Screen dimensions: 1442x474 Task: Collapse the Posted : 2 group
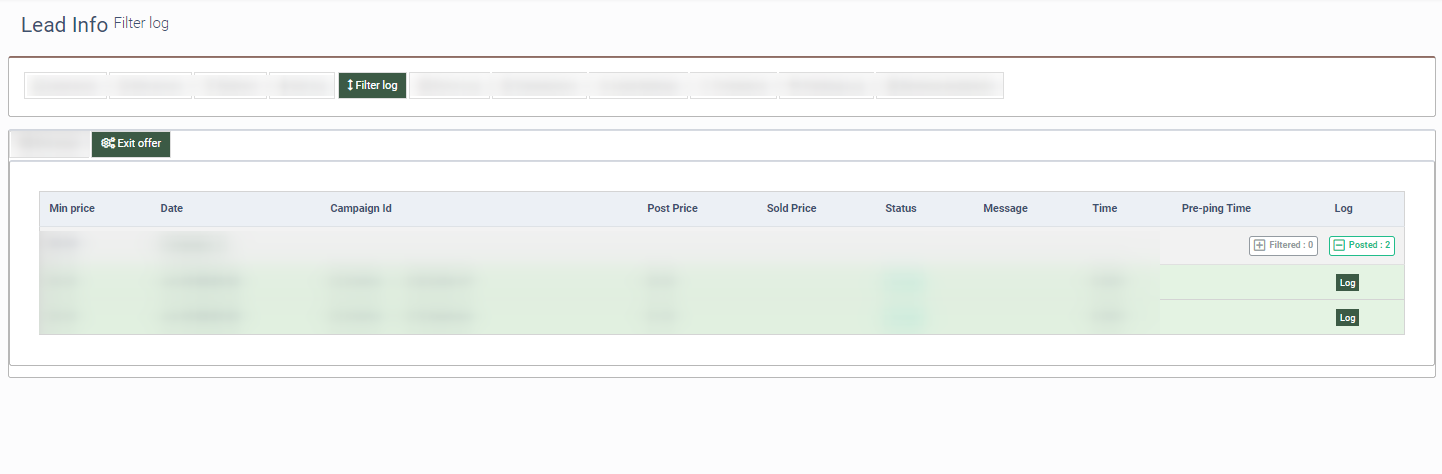click(1361, 245)
